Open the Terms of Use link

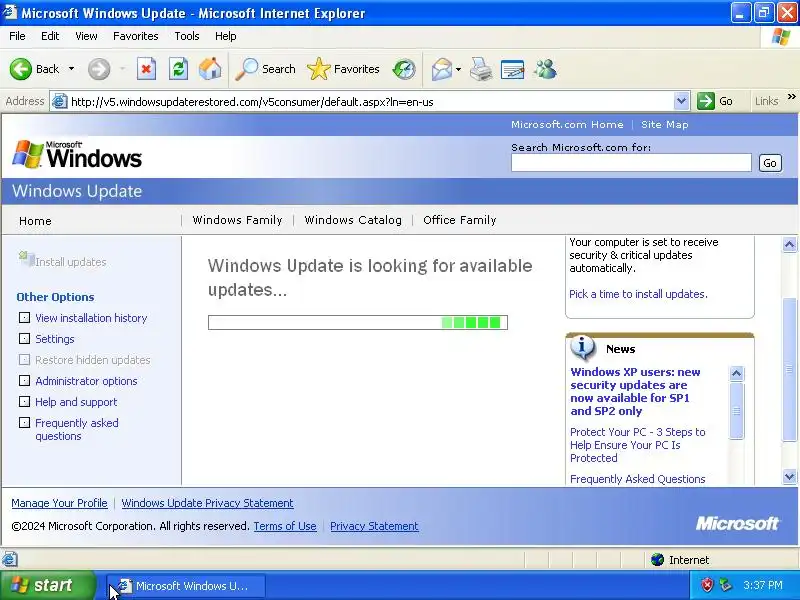(x=285, y=526)
